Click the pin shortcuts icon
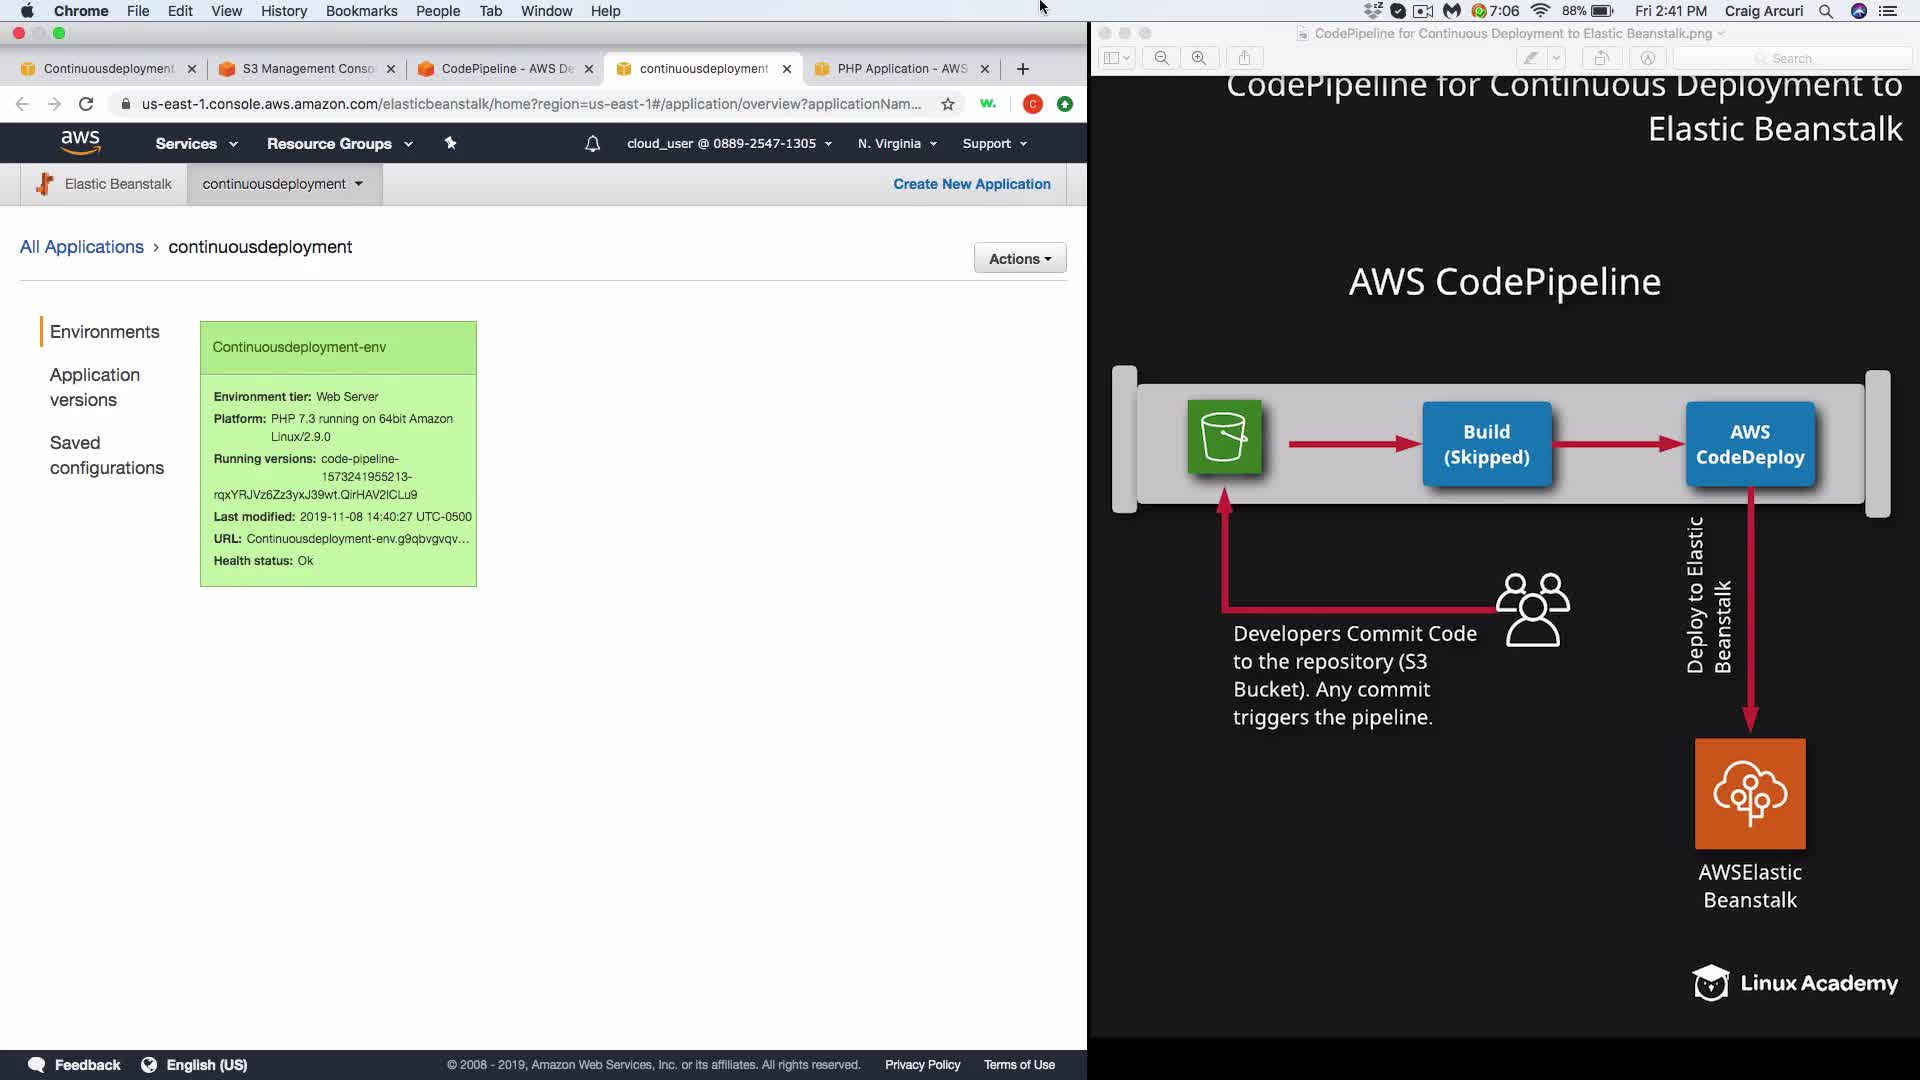 (450, 144)
